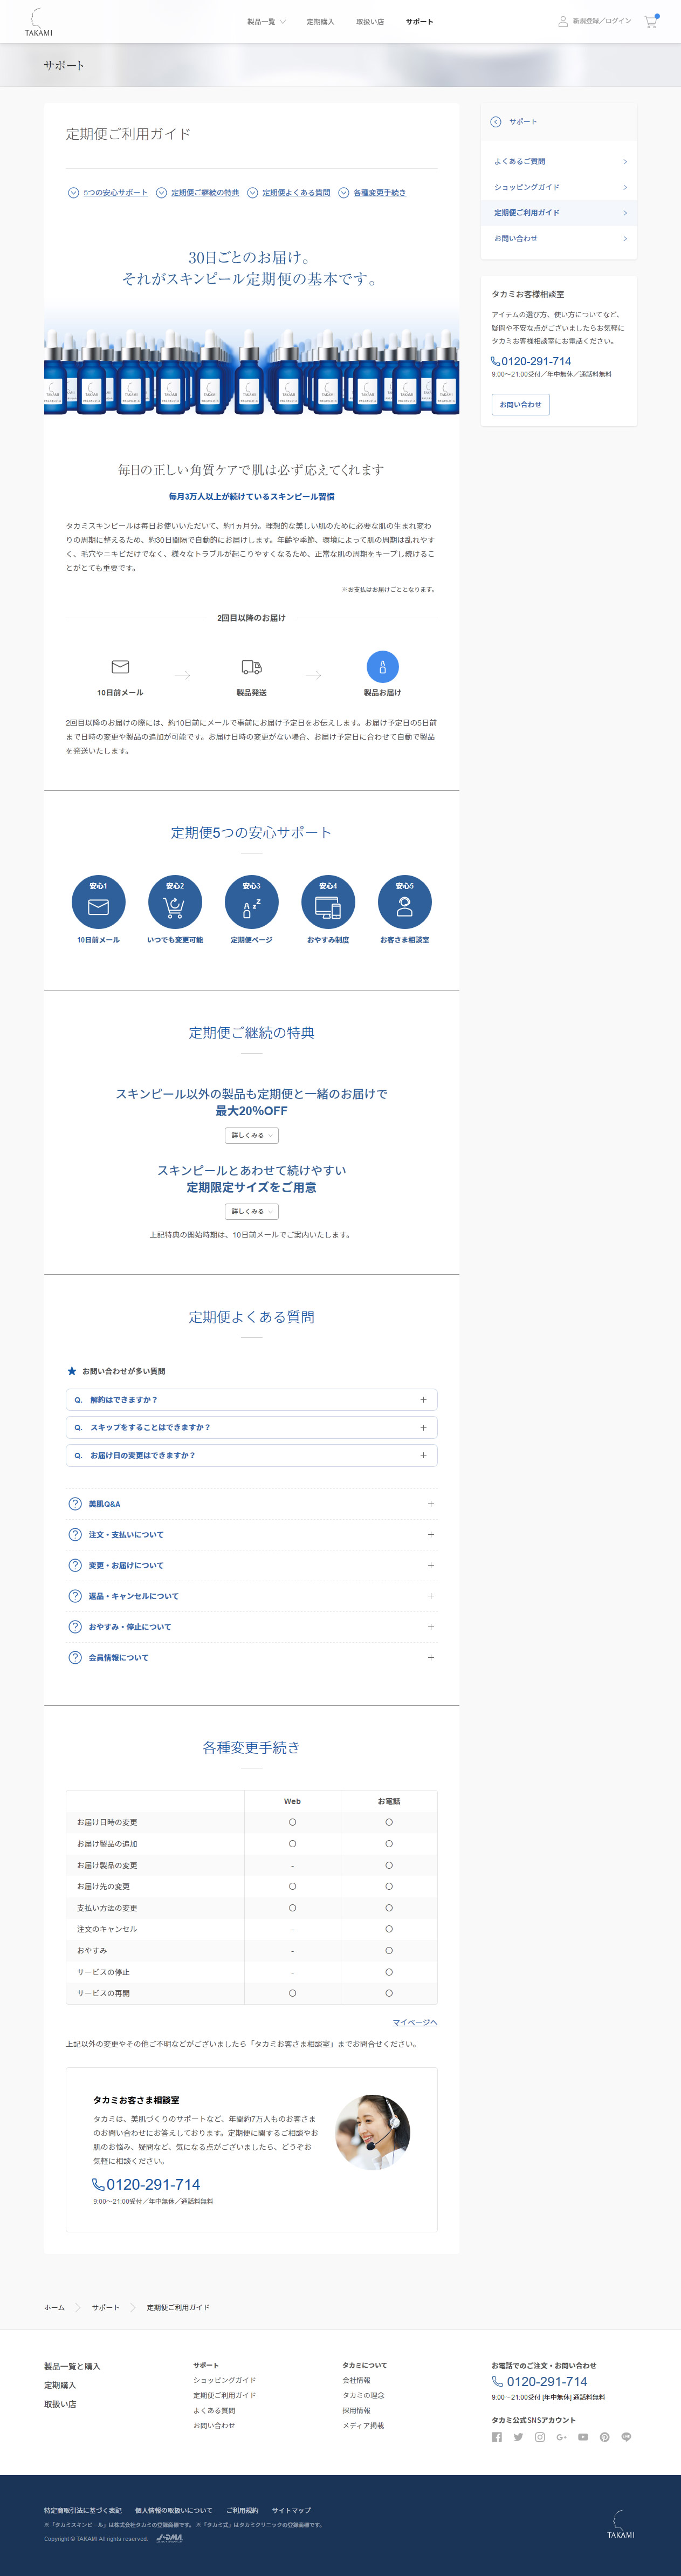The height and width of the screenshot is (2576, 681).
Task: Click the large 0120-291-714 in お客さま相談室 box
Action: [146, 2184]
